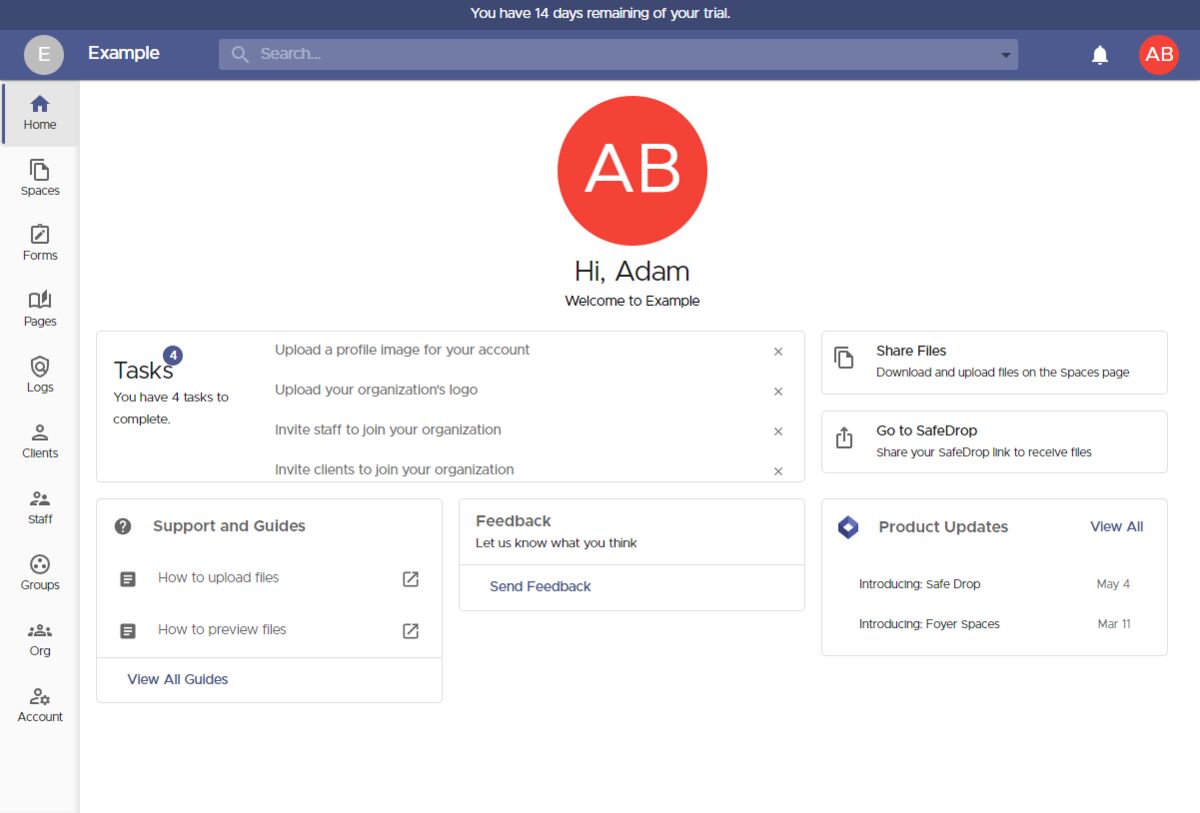The height and width of the screenshot is (813, 1200).
Task: Click the View All Guides link
Action: (177, 679)
